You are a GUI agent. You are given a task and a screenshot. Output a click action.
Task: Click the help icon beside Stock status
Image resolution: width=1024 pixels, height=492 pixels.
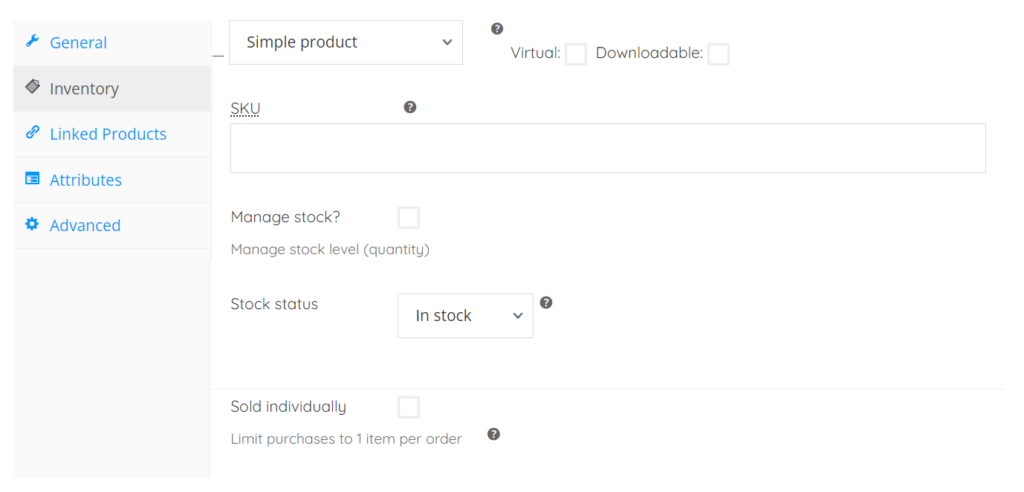(546, 302)
